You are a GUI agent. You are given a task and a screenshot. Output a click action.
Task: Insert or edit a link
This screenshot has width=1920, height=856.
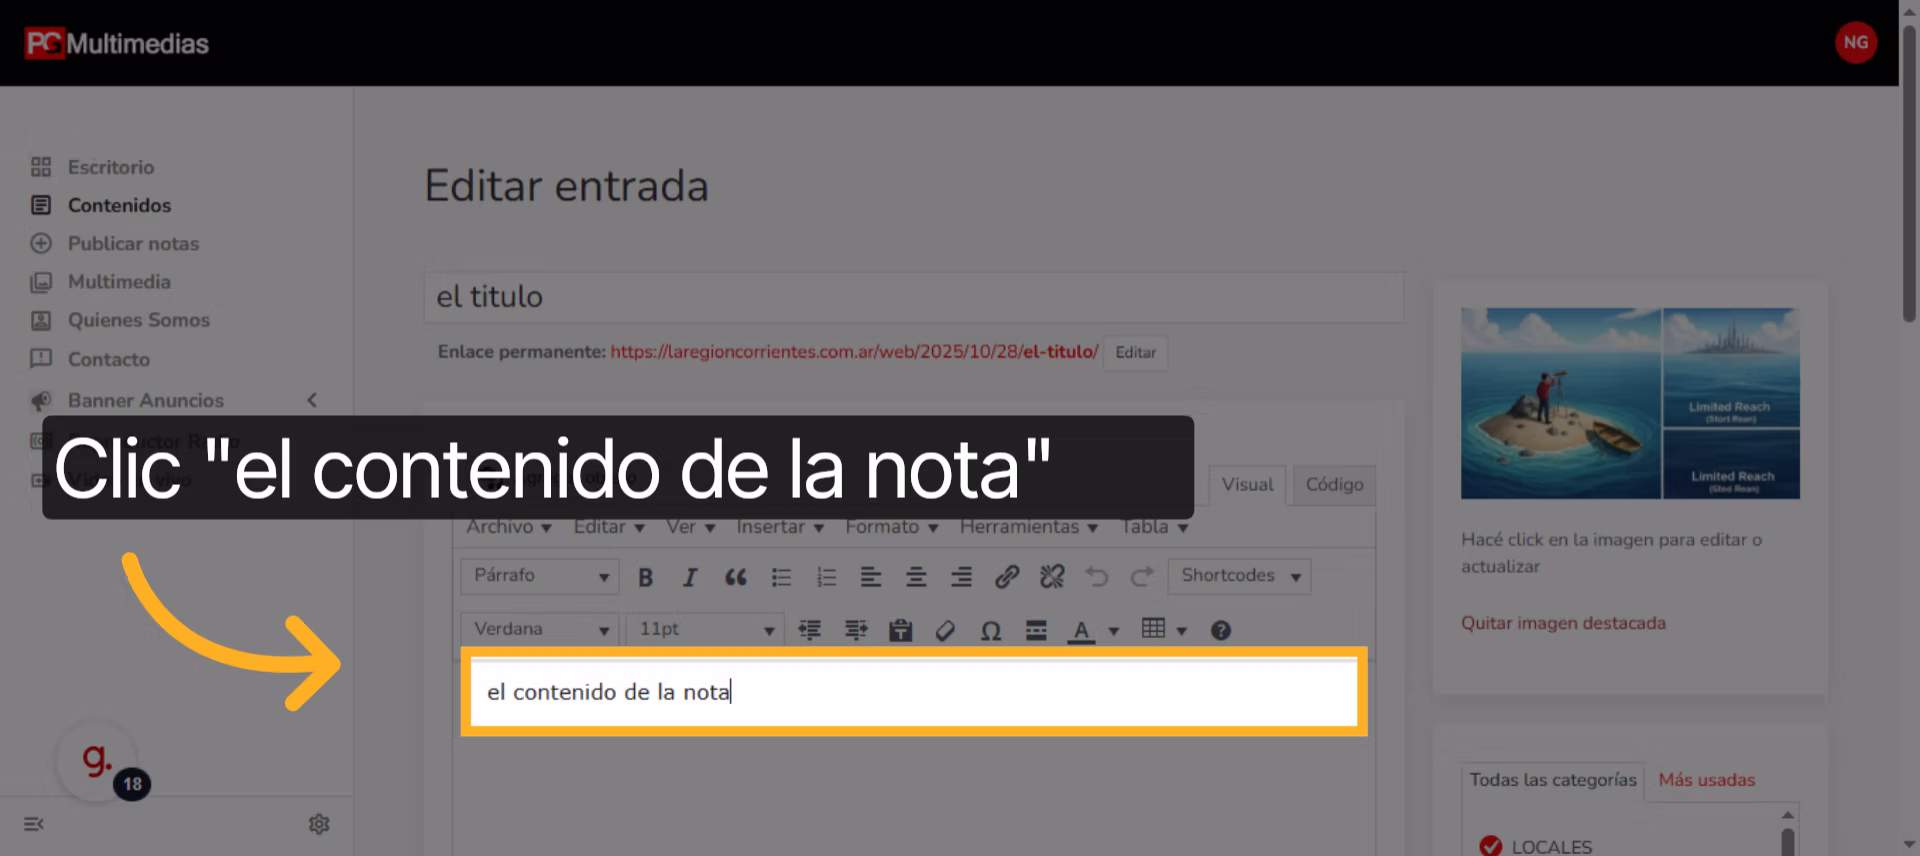(x=1006, y=577)
